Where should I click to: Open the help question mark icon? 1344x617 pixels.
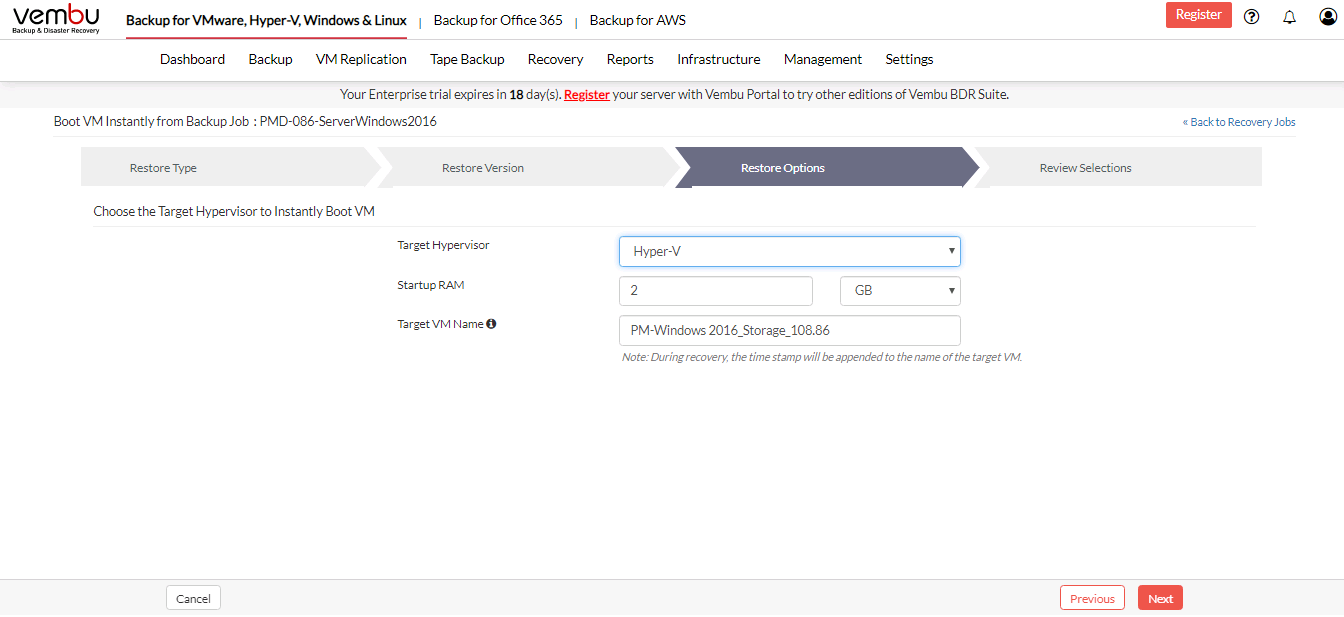tap(1251, 16)
